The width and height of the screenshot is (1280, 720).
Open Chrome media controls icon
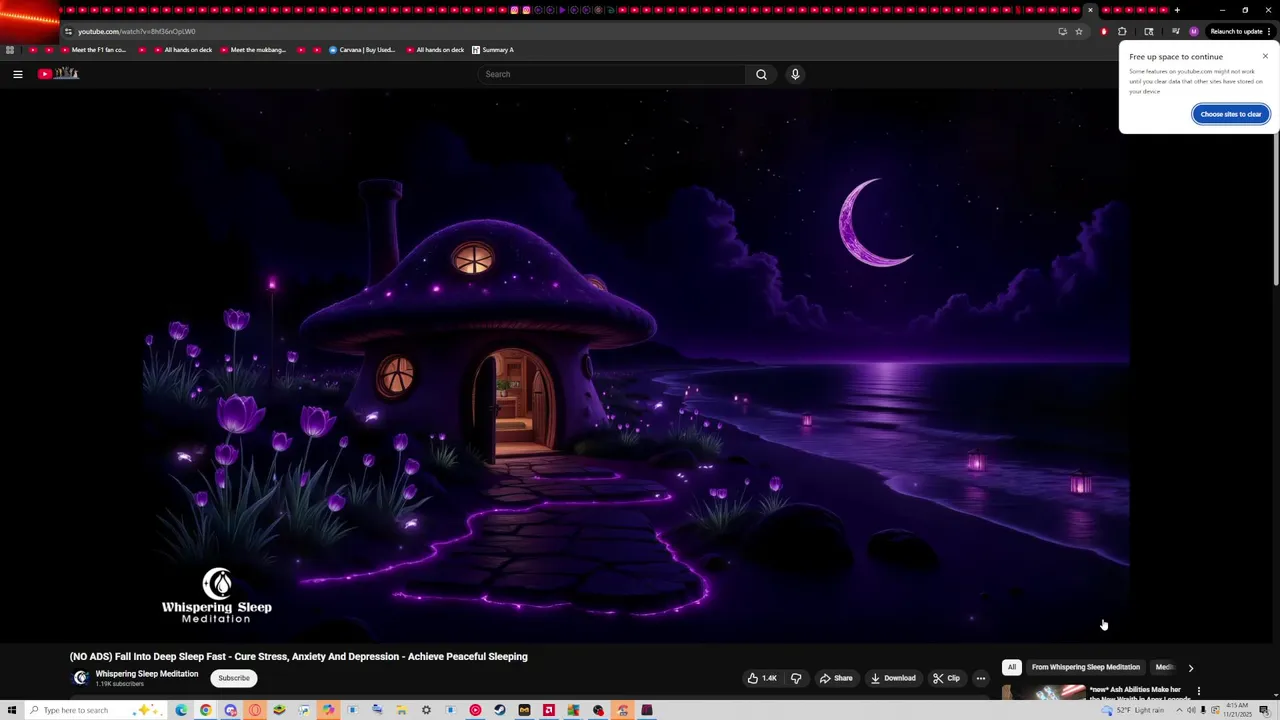click(1175, 31)
